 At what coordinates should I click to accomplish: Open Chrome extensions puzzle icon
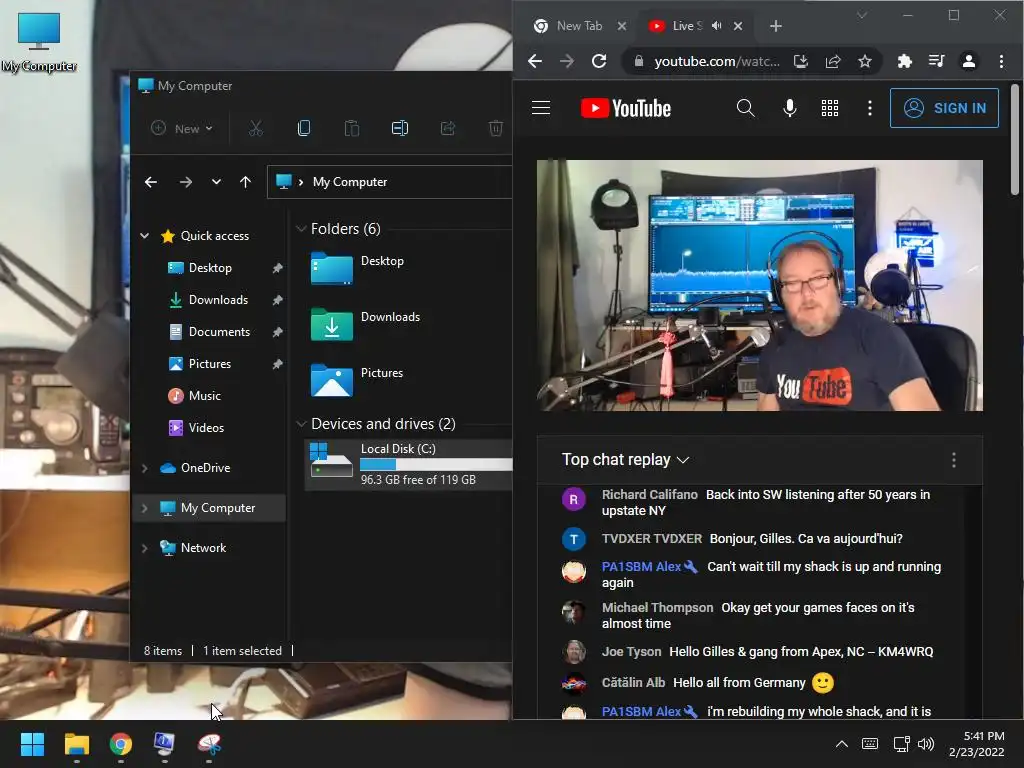pos(904,61)
